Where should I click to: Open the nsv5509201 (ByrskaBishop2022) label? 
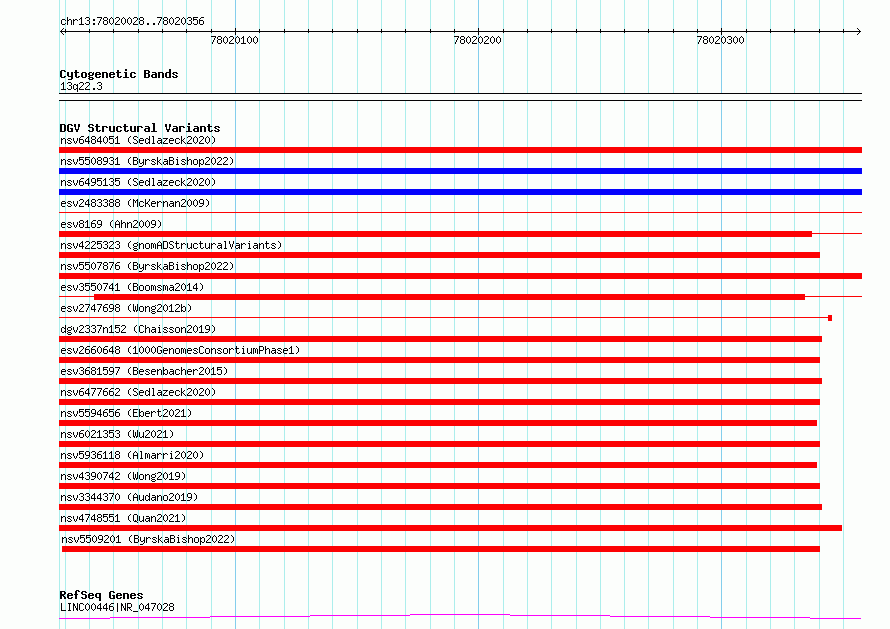coord(148,539)
